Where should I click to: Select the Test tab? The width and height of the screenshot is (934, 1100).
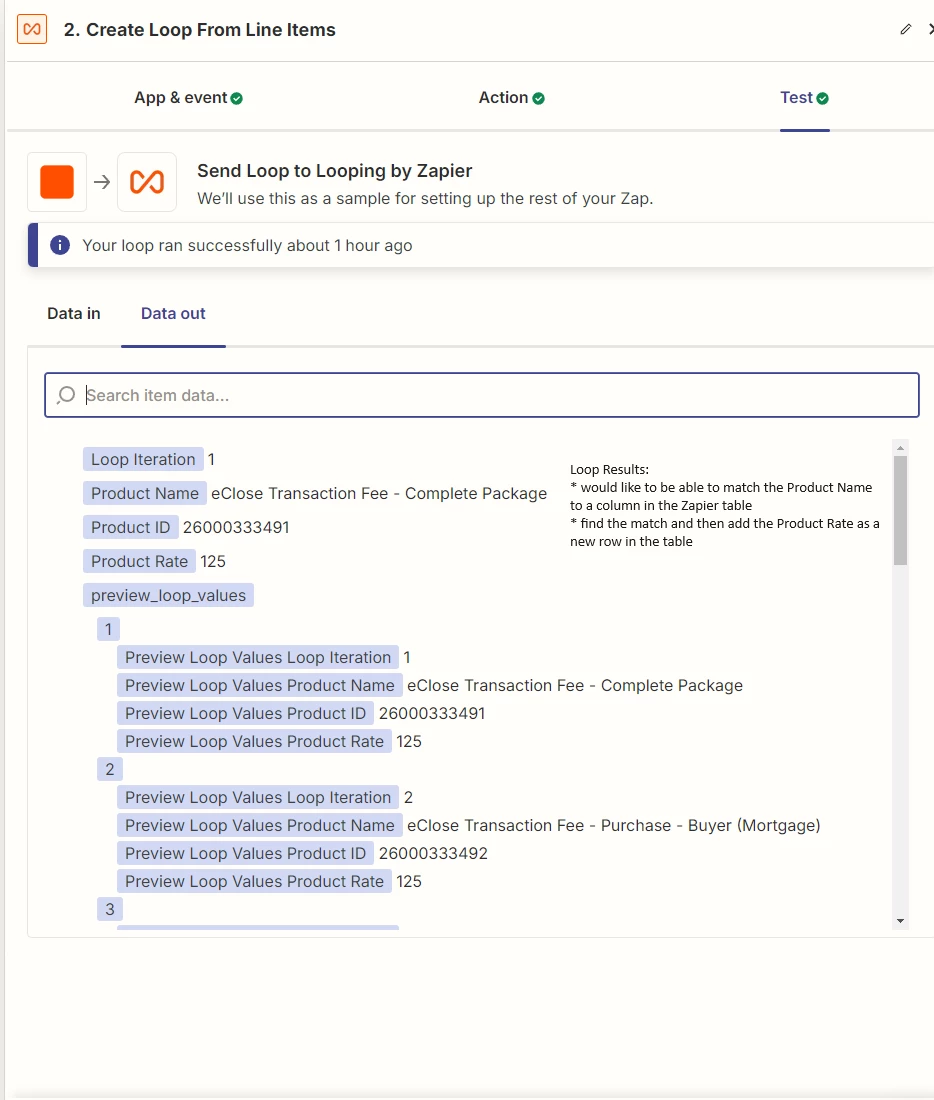point(804,98)
